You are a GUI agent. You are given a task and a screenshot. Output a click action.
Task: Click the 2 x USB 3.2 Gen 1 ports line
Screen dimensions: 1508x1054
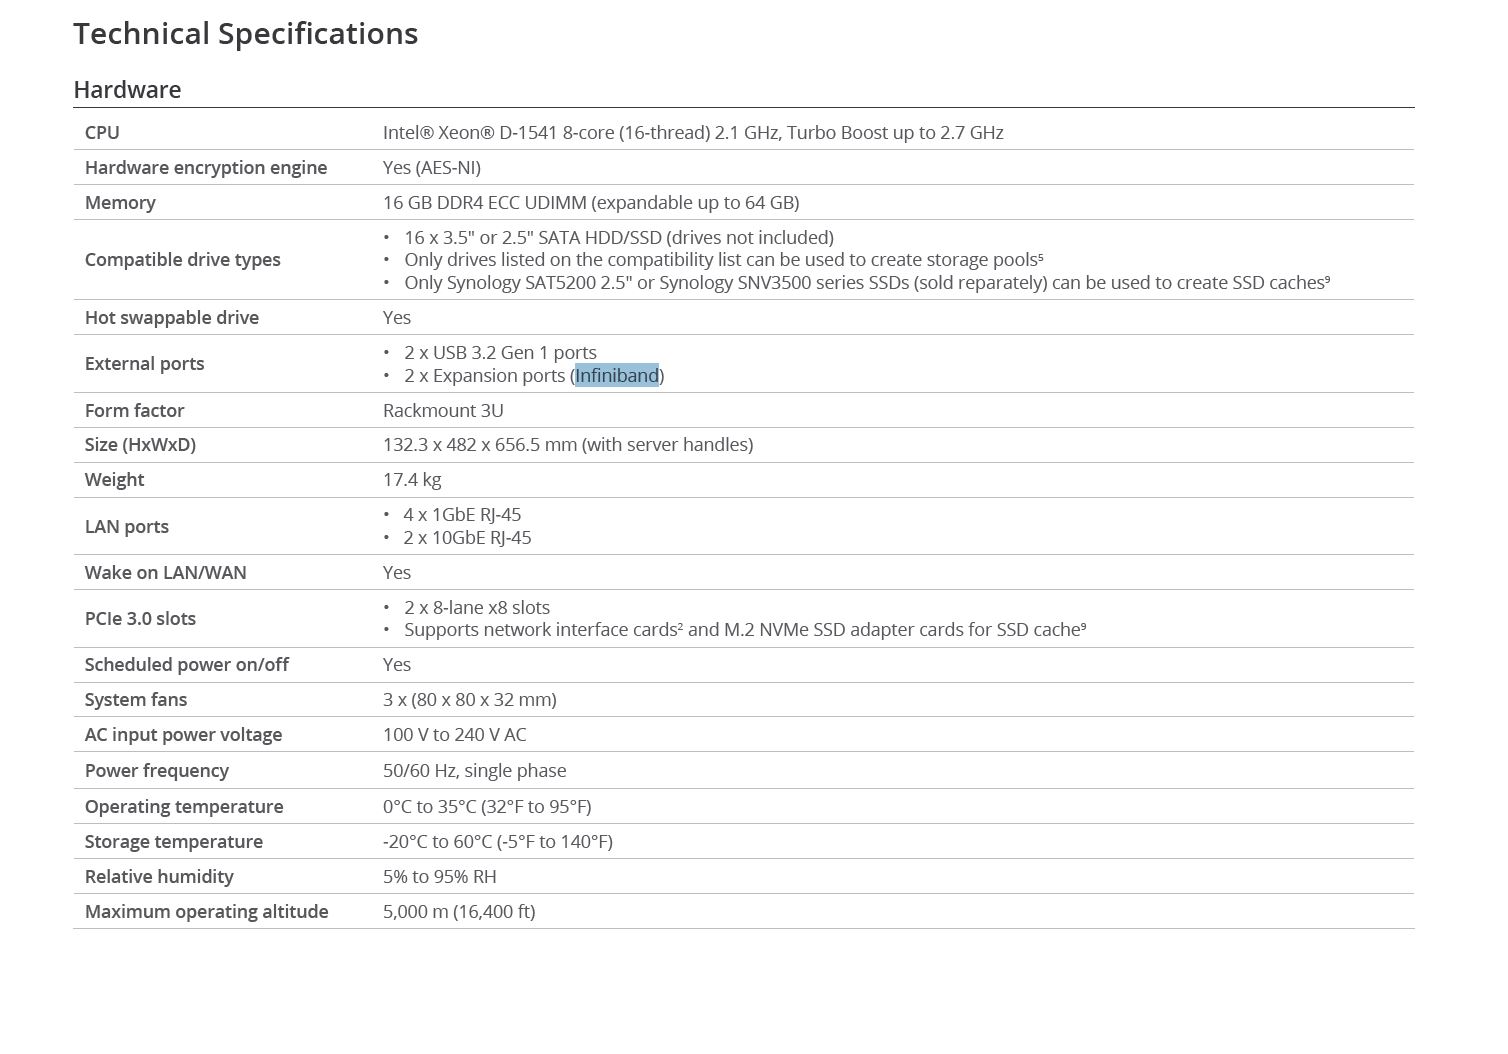(x=500, y=353)
